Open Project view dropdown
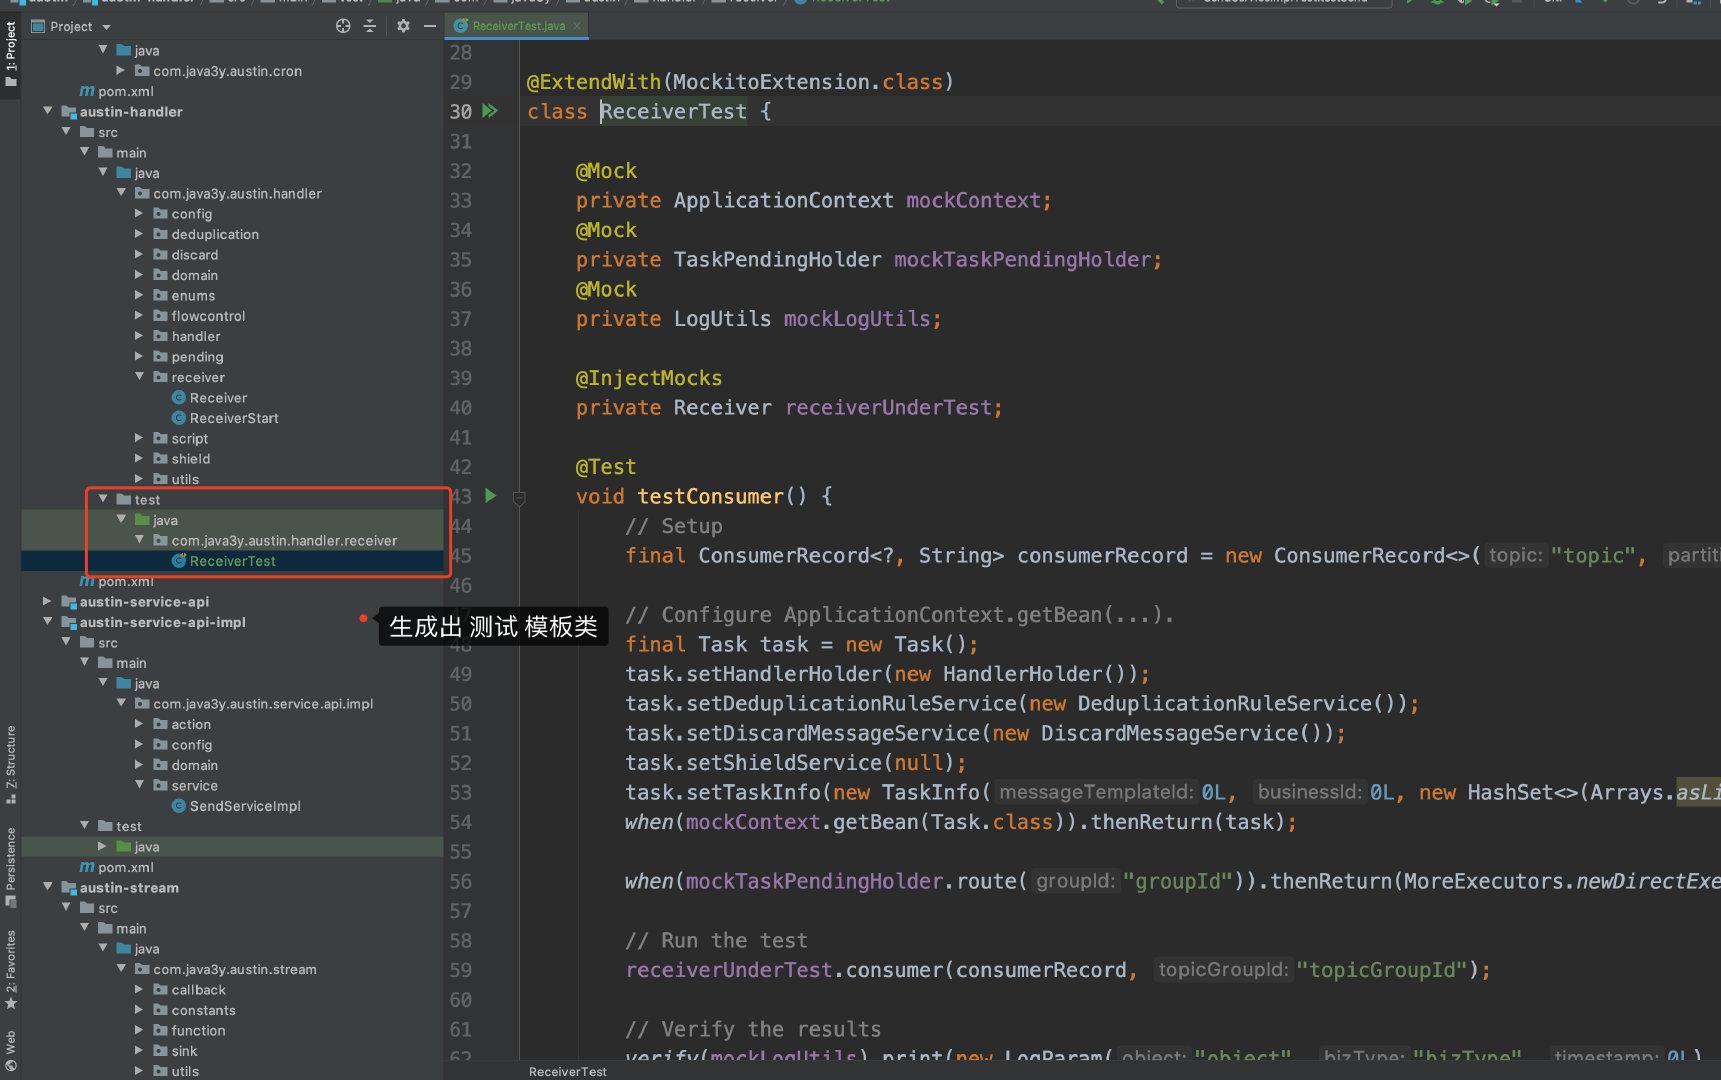The image size is (1721, 1080). (x=106, y=27)
